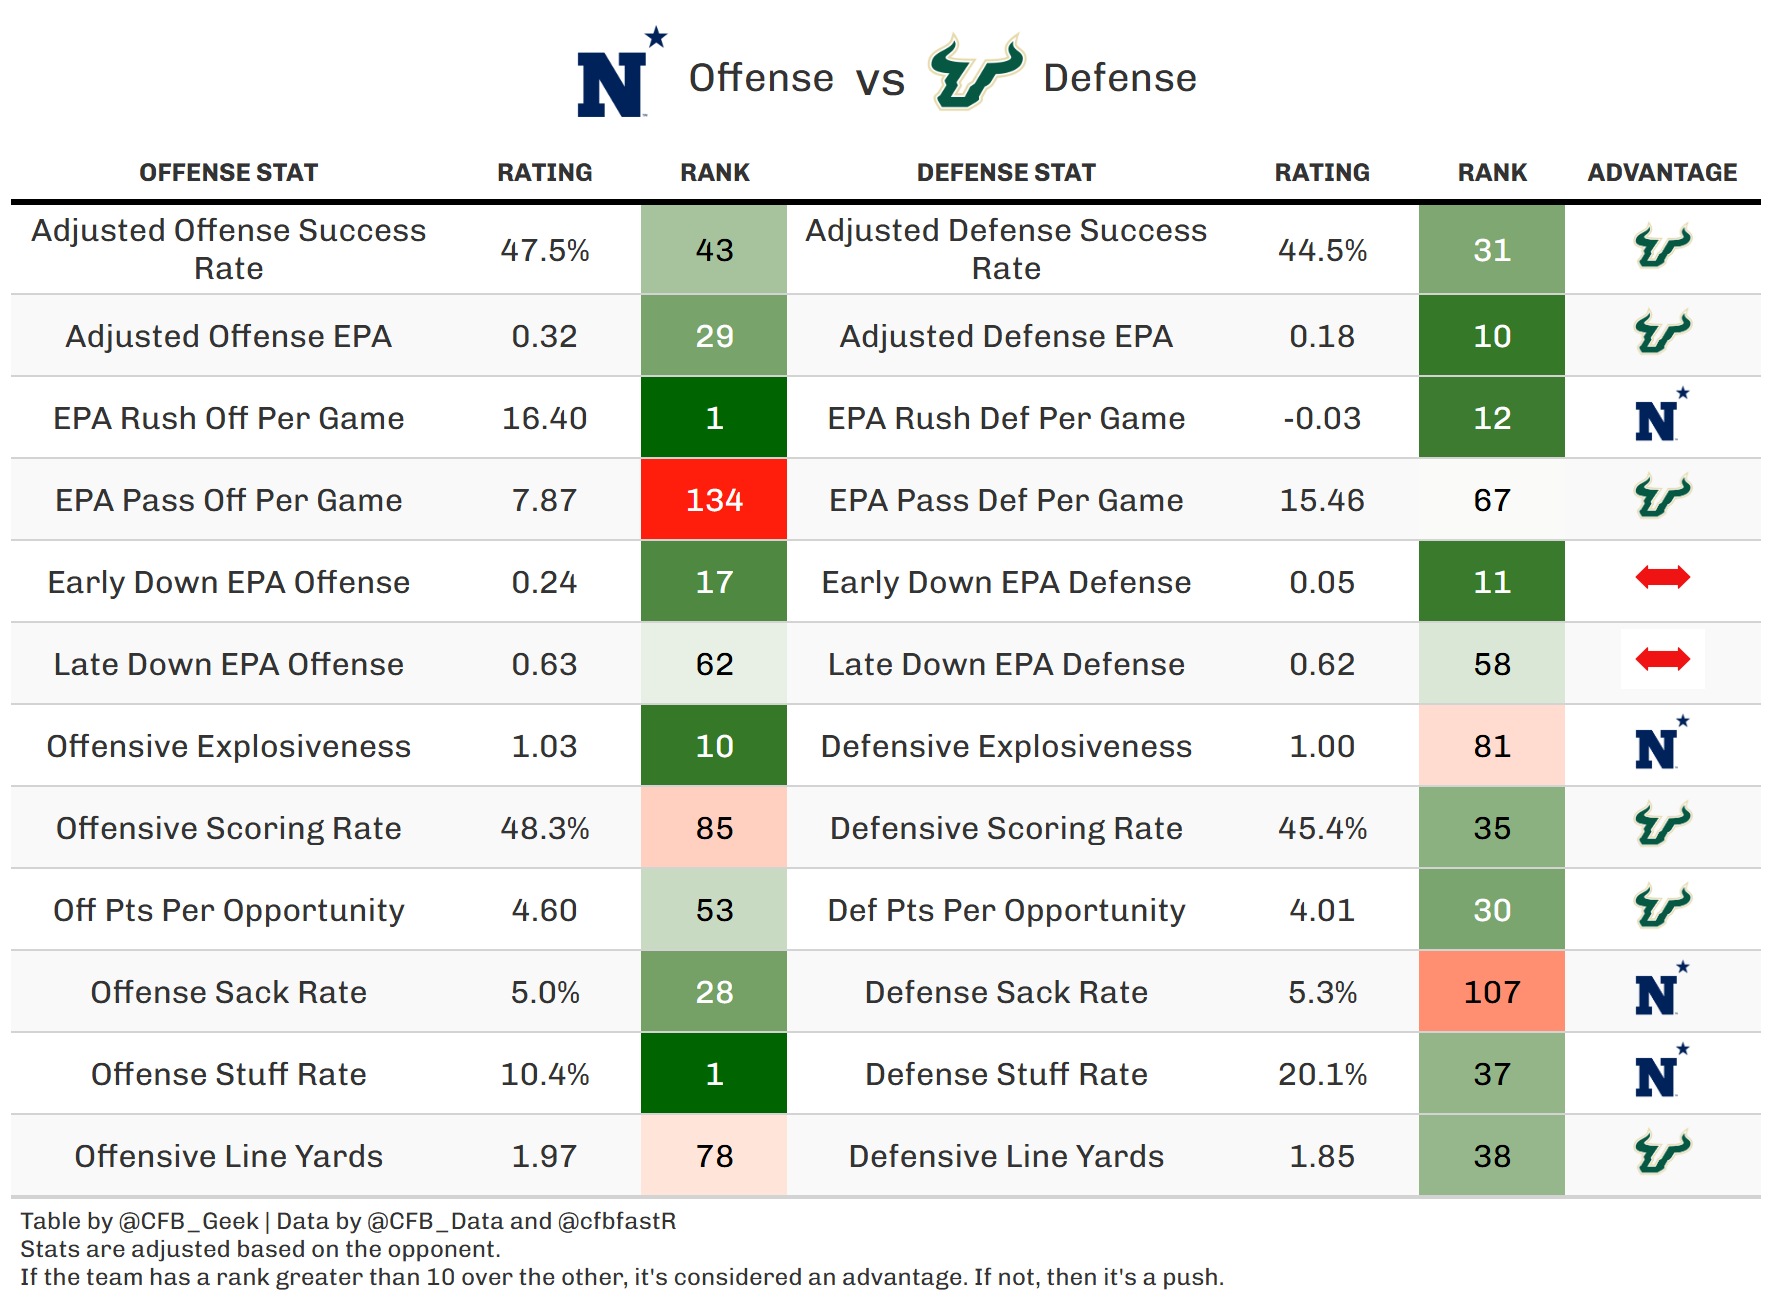Click the Navy logo in the title
Viewport: 1770px width, 1312px height.
[x=616, y=77]
